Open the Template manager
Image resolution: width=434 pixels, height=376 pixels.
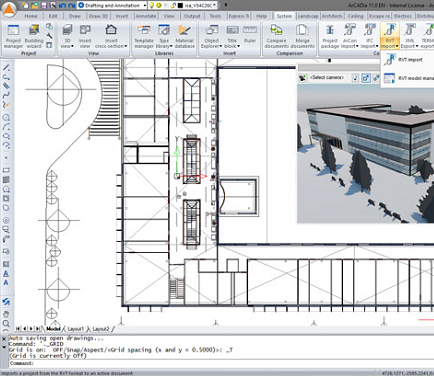pos(144,36)
